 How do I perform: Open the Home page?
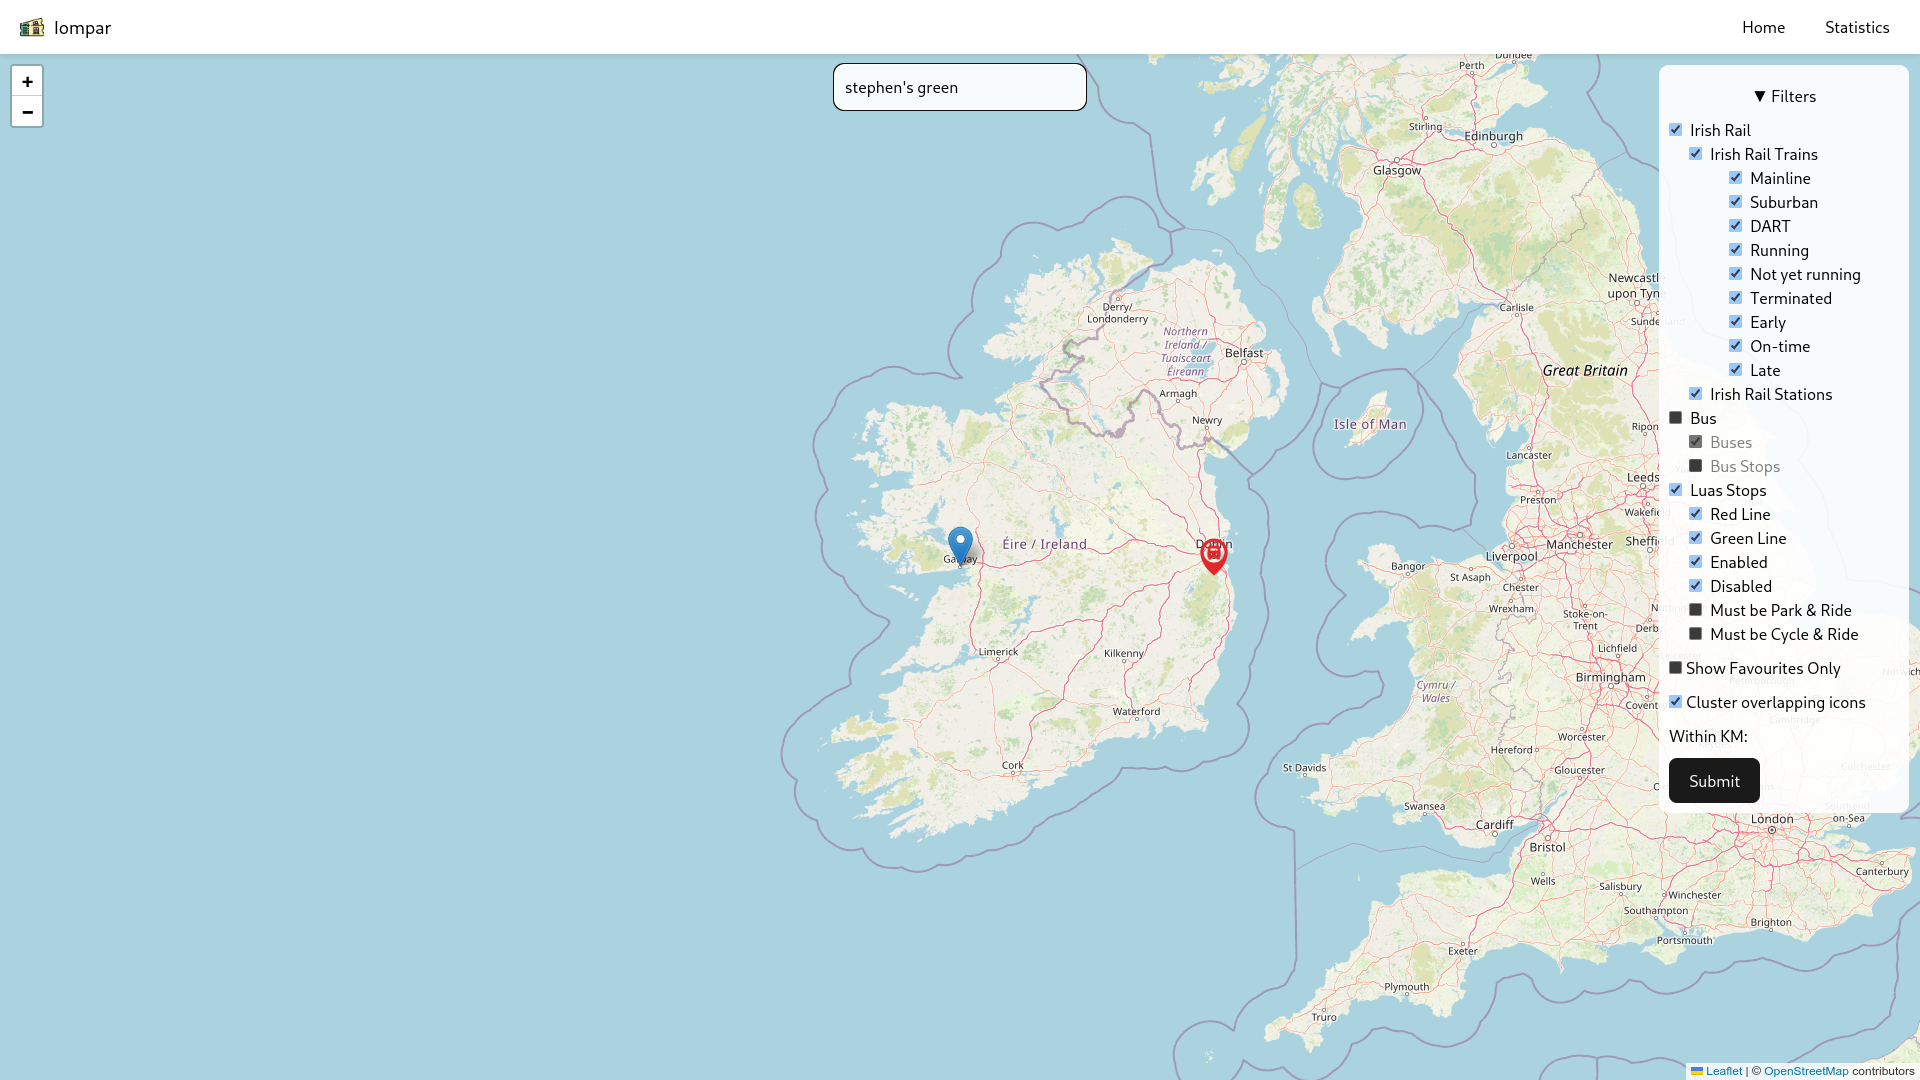click(x=1763, y=27)
